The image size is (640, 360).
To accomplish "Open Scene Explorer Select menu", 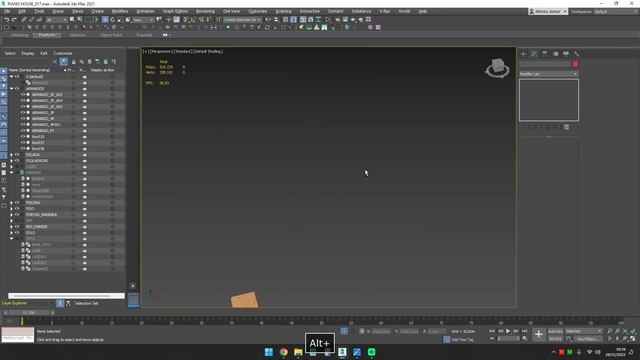I will pos(10,53).
